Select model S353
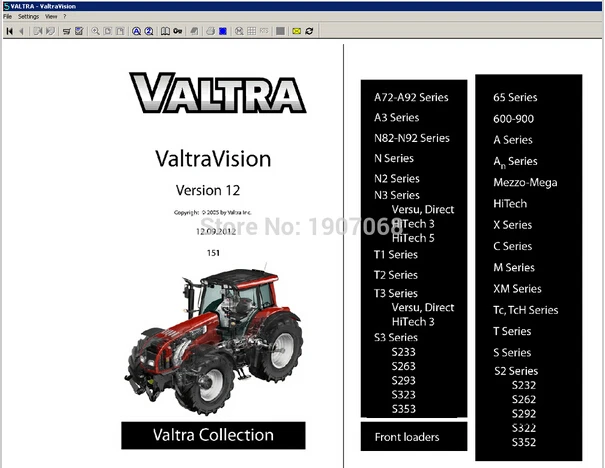This screenshot has height=468, width=605. [x=404, y=409]
